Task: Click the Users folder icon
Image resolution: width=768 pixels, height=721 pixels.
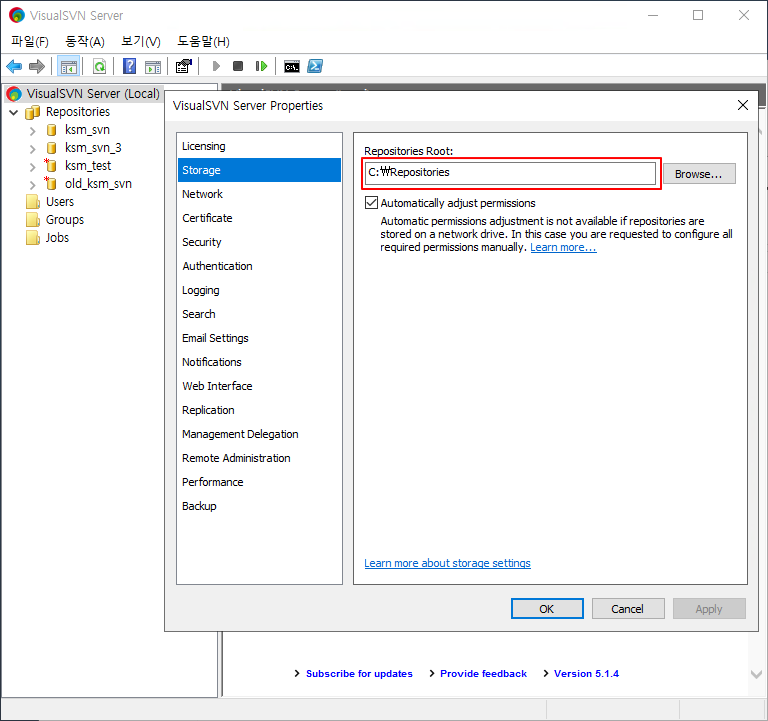Action: 33,202
